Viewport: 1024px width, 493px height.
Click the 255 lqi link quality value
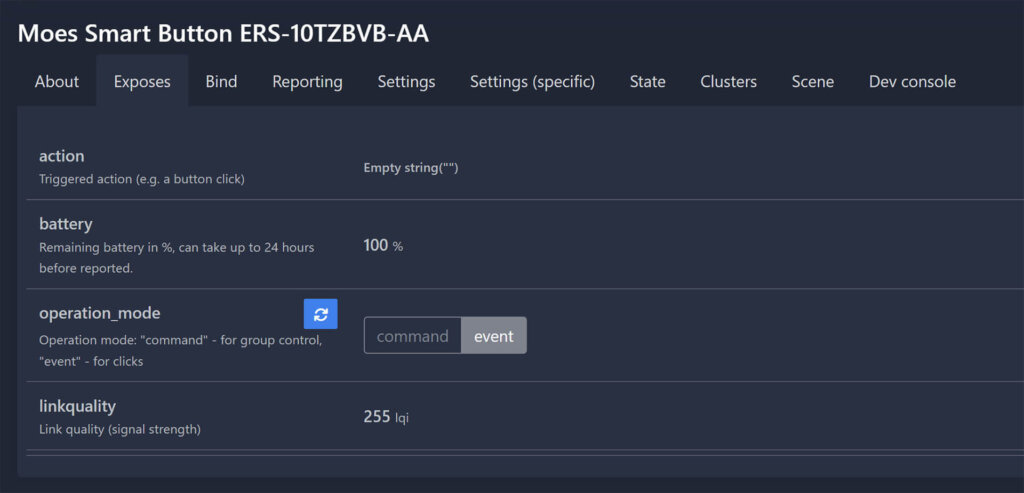click(386, 417)
